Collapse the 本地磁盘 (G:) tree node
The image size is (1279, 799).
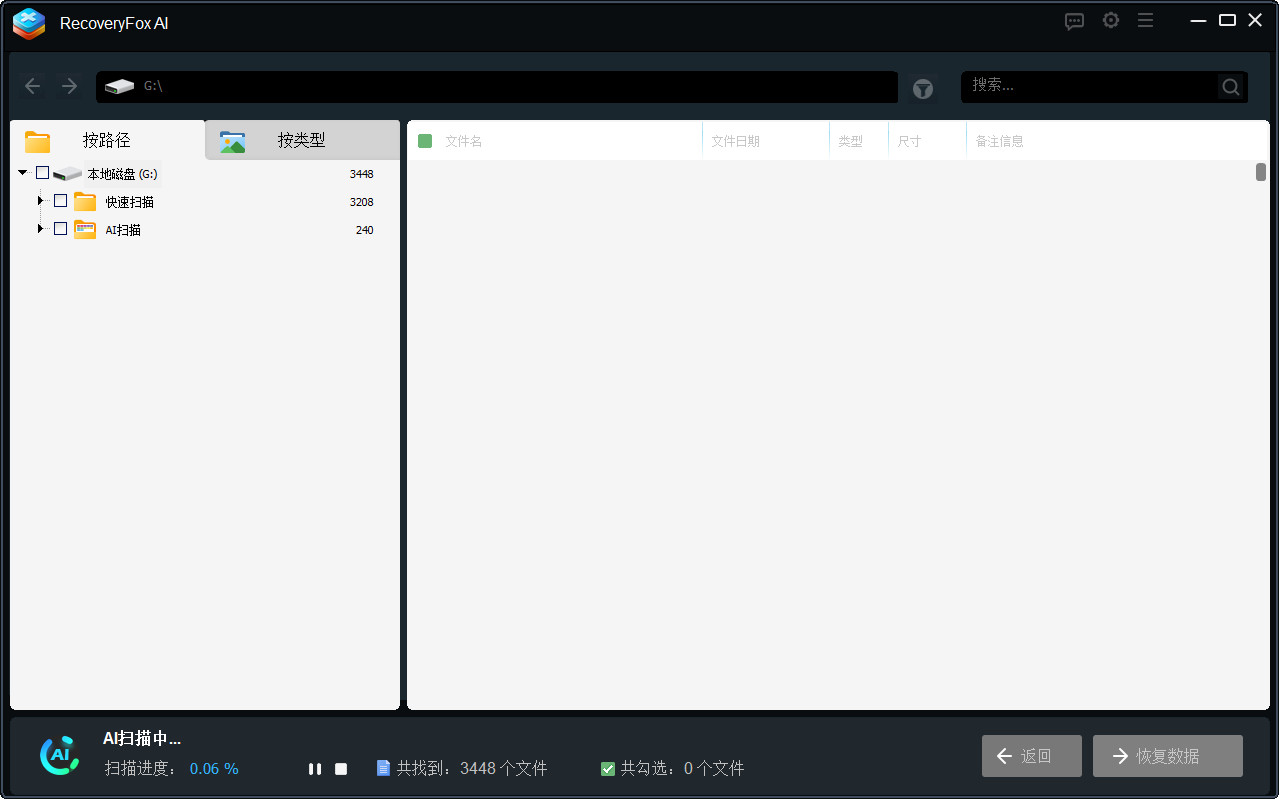coord(22,172)
